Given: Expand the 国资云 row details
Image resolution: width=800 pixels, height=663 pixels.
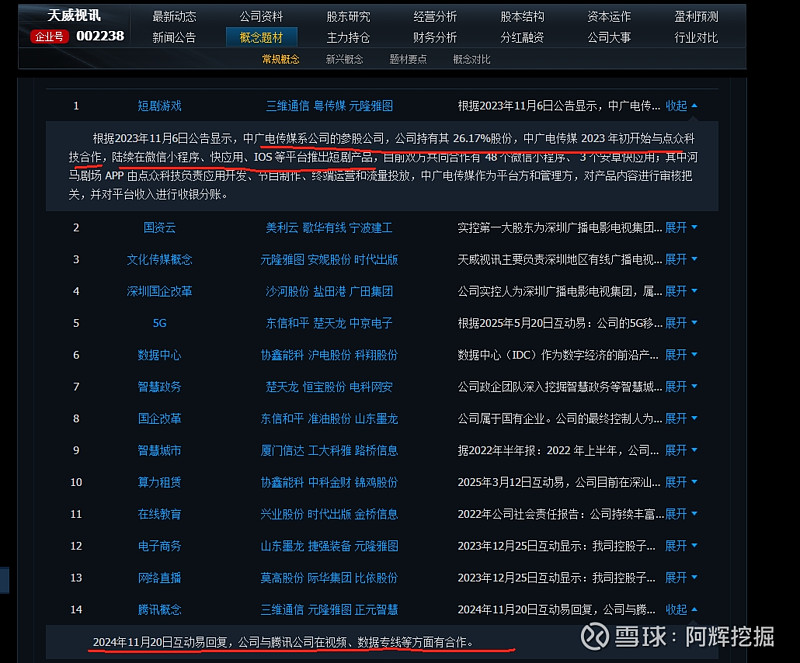Looking at the screenshot, I should [x=681, y=228].
